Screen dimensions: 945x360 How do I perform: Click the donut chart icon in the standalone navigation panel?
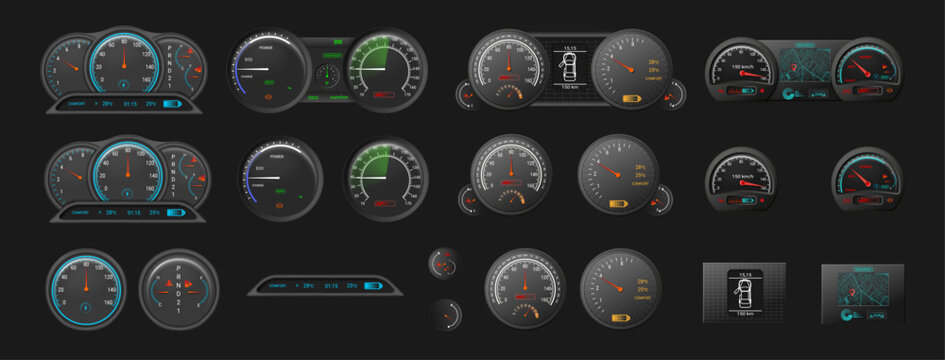point(846,314)
